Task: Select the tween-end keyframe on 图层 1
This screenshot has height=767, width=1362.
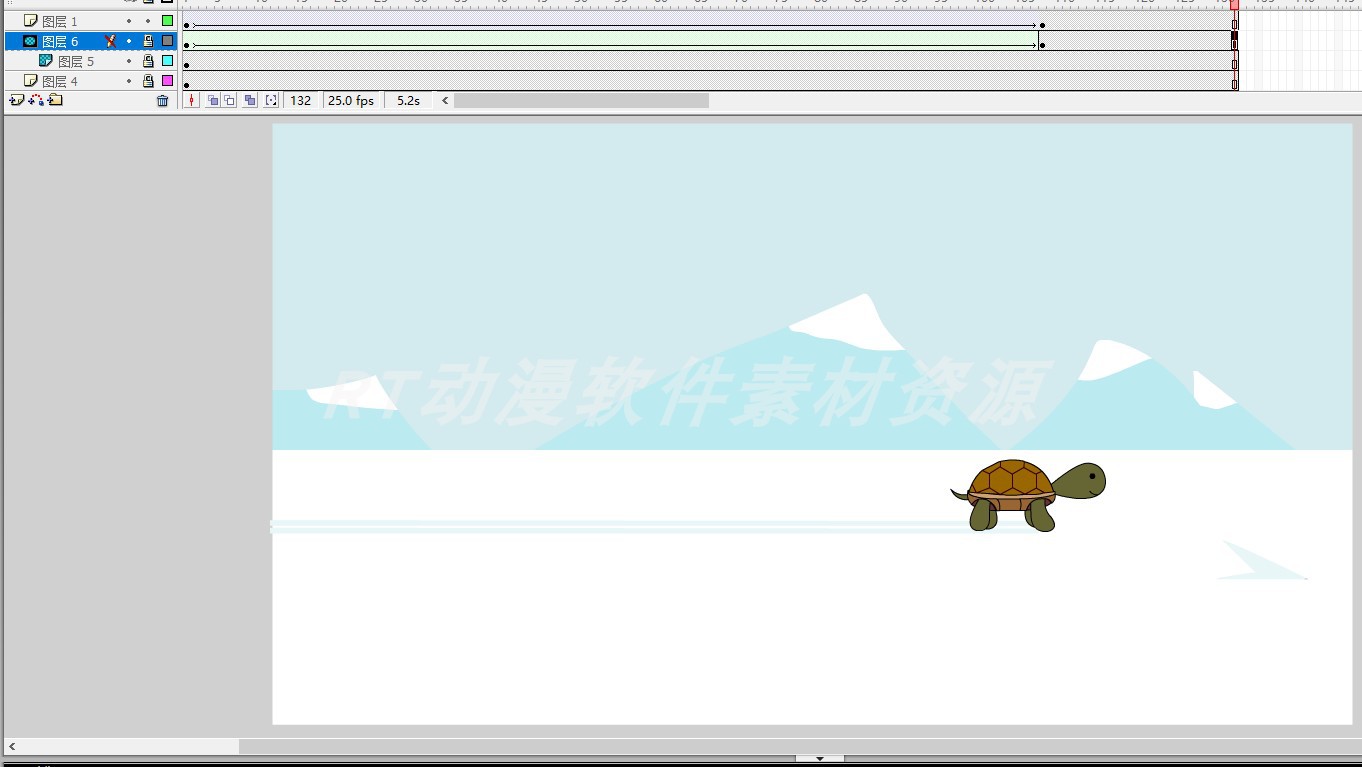Action: pyautogui.click(x=1042, y=25)
